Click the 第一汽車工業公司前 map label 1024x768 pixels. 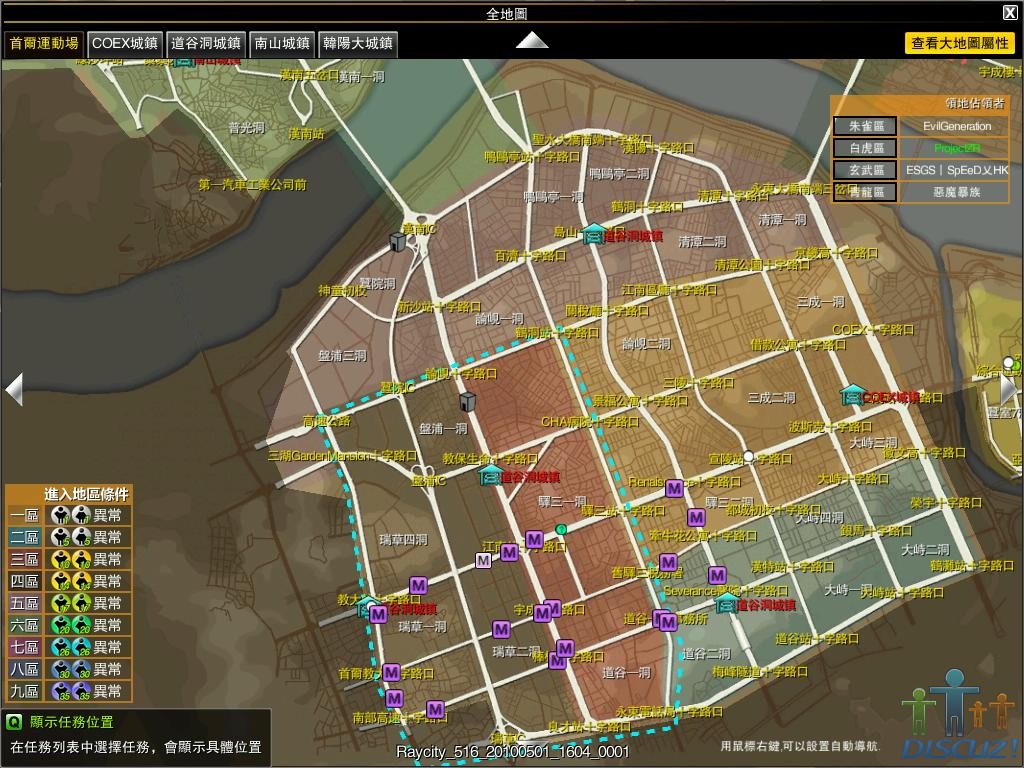(x=253, y=185)
